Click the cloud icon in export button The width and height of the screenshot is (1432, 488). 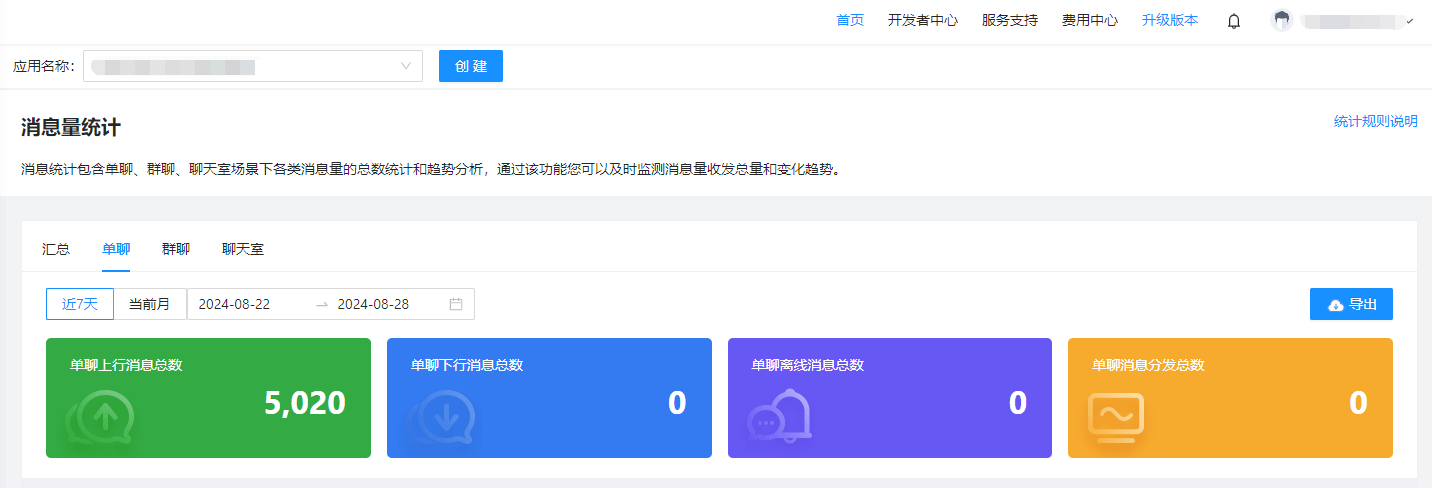point(1335,305)
